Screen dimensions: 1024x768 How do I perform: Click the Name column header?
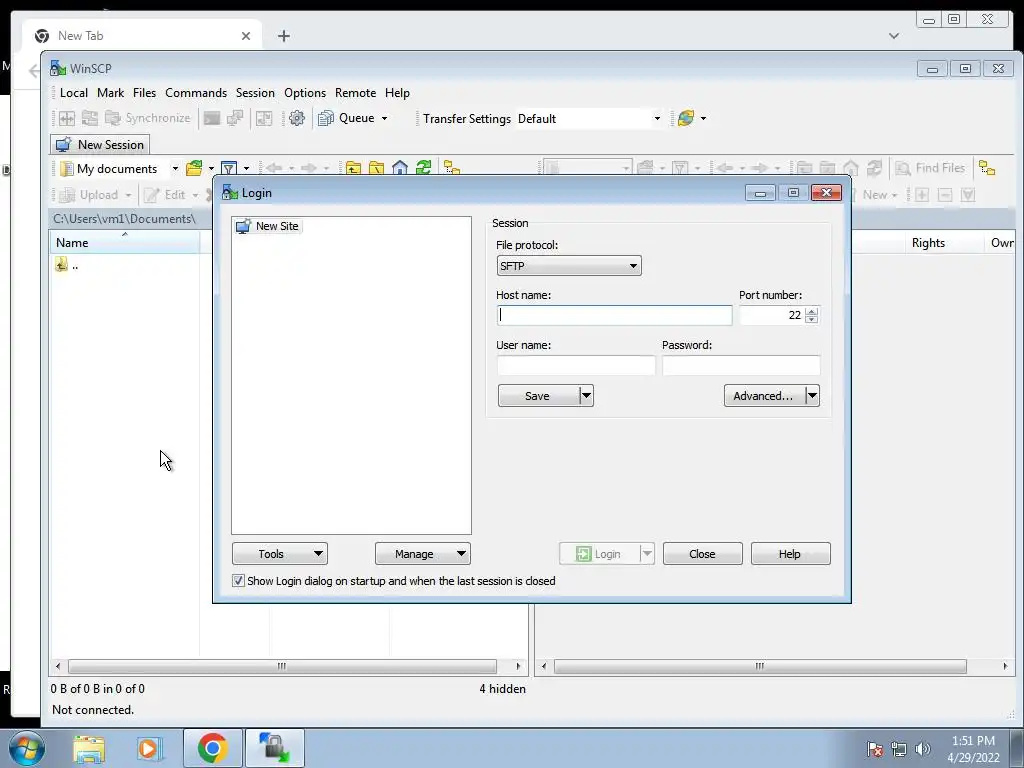pyautogui.click(x=124, y=243)
